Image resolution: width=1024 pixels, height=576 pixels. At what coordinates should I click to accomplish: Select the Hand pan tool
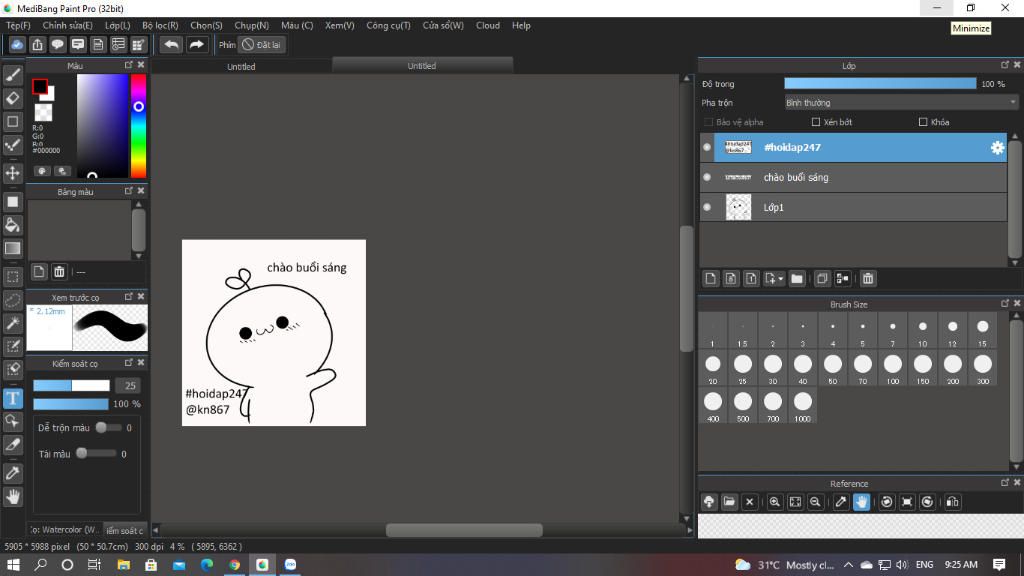tap(12, 496)
